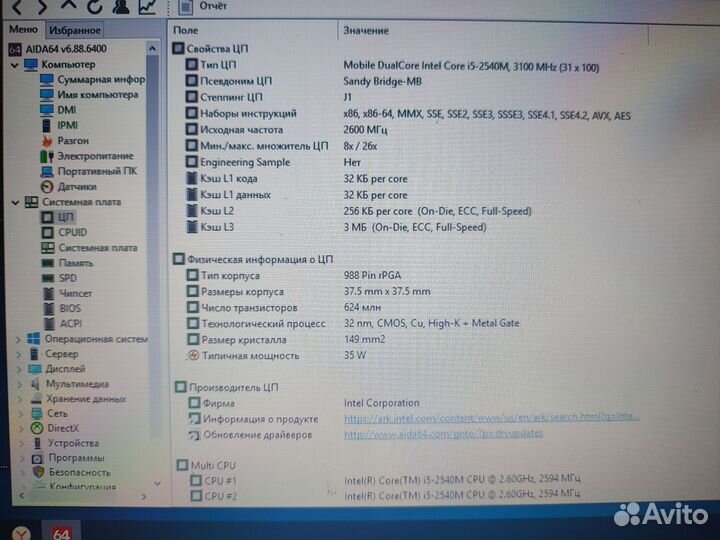Click the Forward navigation arrow in toolbar
Viewport: 720px width, 540px height.
[x=42, y=6]
